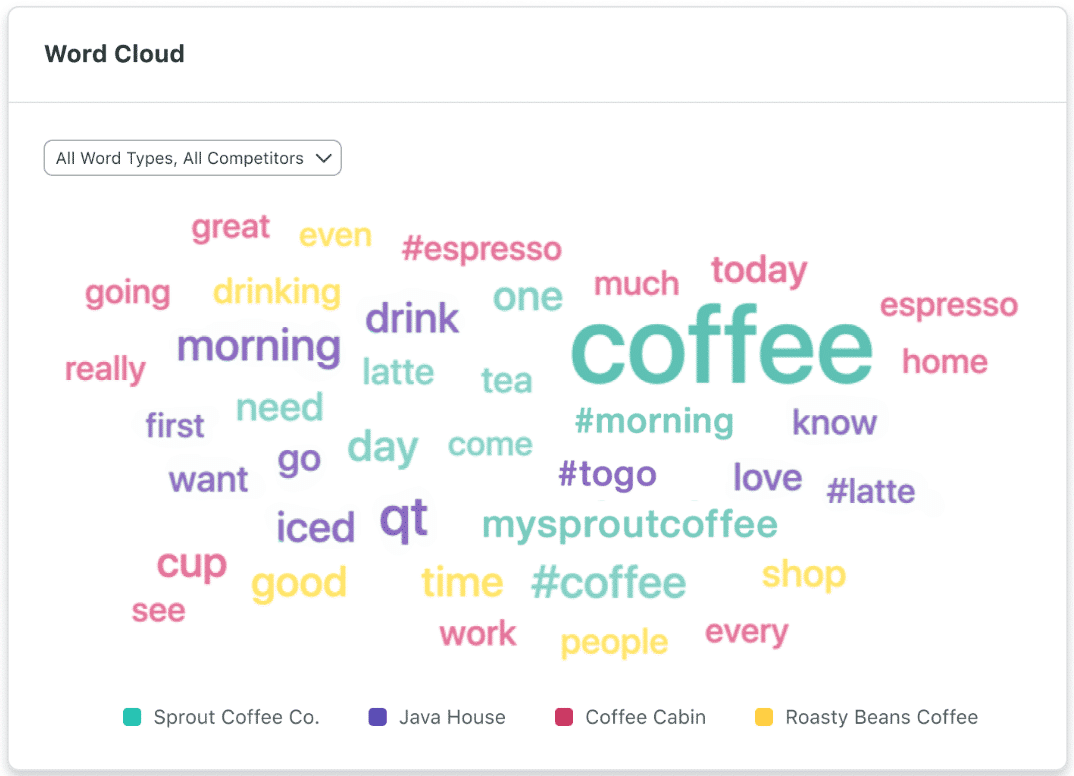Screen dimensions: 1074x776
Task: Click the "#espresso" hashtag word
Action: click(481, 249)
